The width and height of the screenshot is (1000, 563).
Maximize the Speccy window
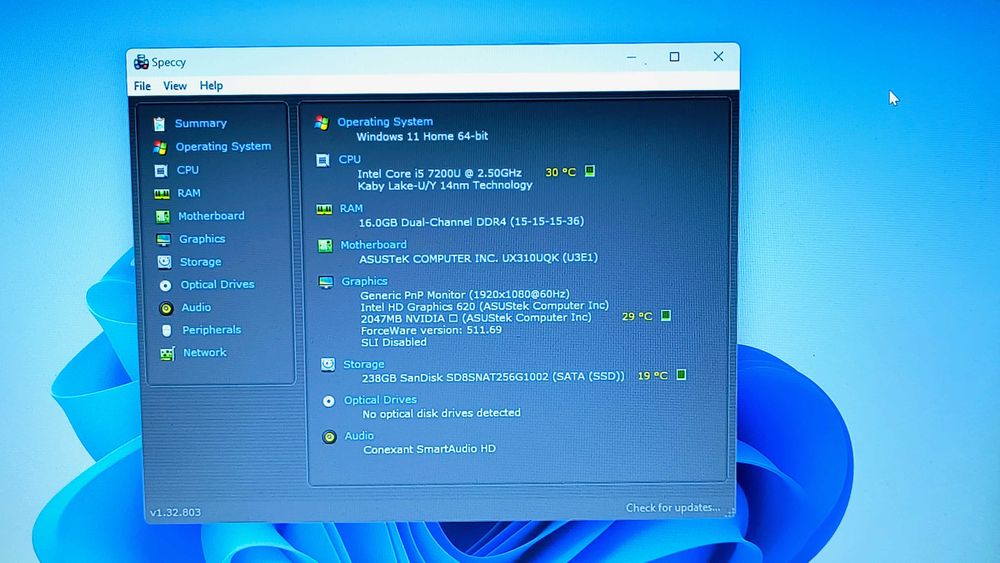point(674,57)
